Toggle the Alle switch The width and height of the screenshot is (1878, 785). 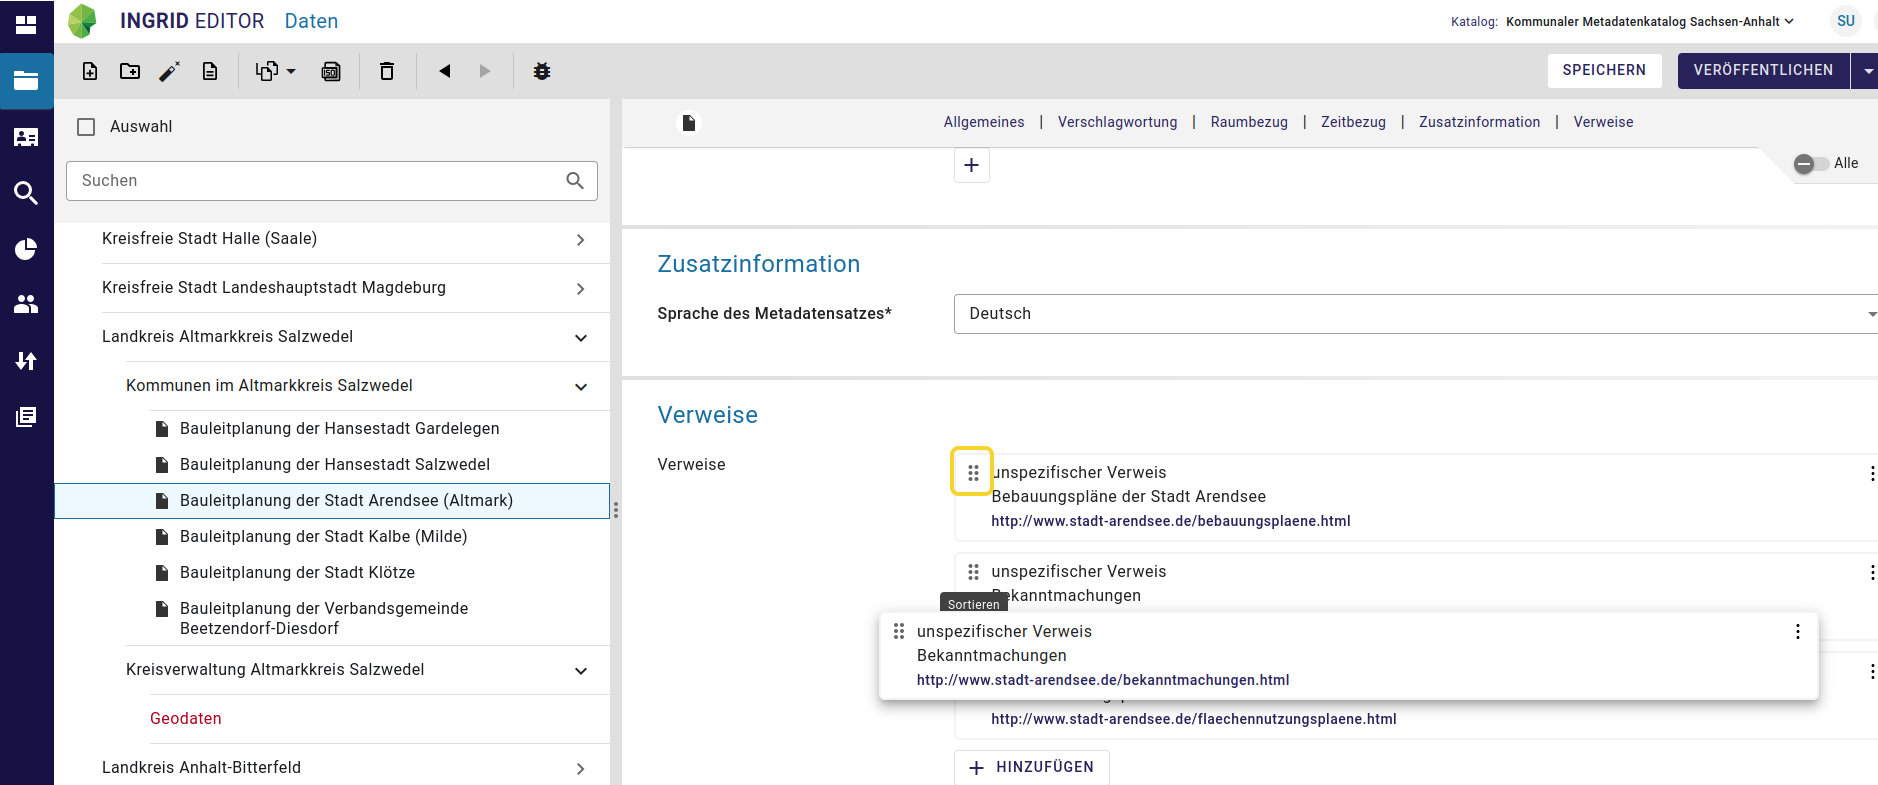[1810, 164]
